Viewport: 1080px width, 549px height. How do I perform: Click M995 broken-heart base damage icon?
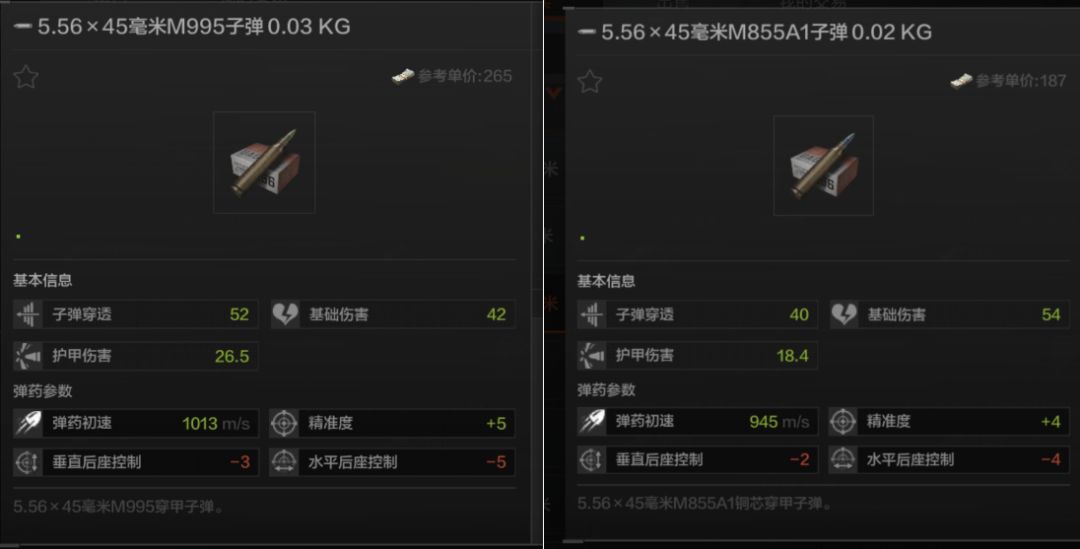[285, 314]
